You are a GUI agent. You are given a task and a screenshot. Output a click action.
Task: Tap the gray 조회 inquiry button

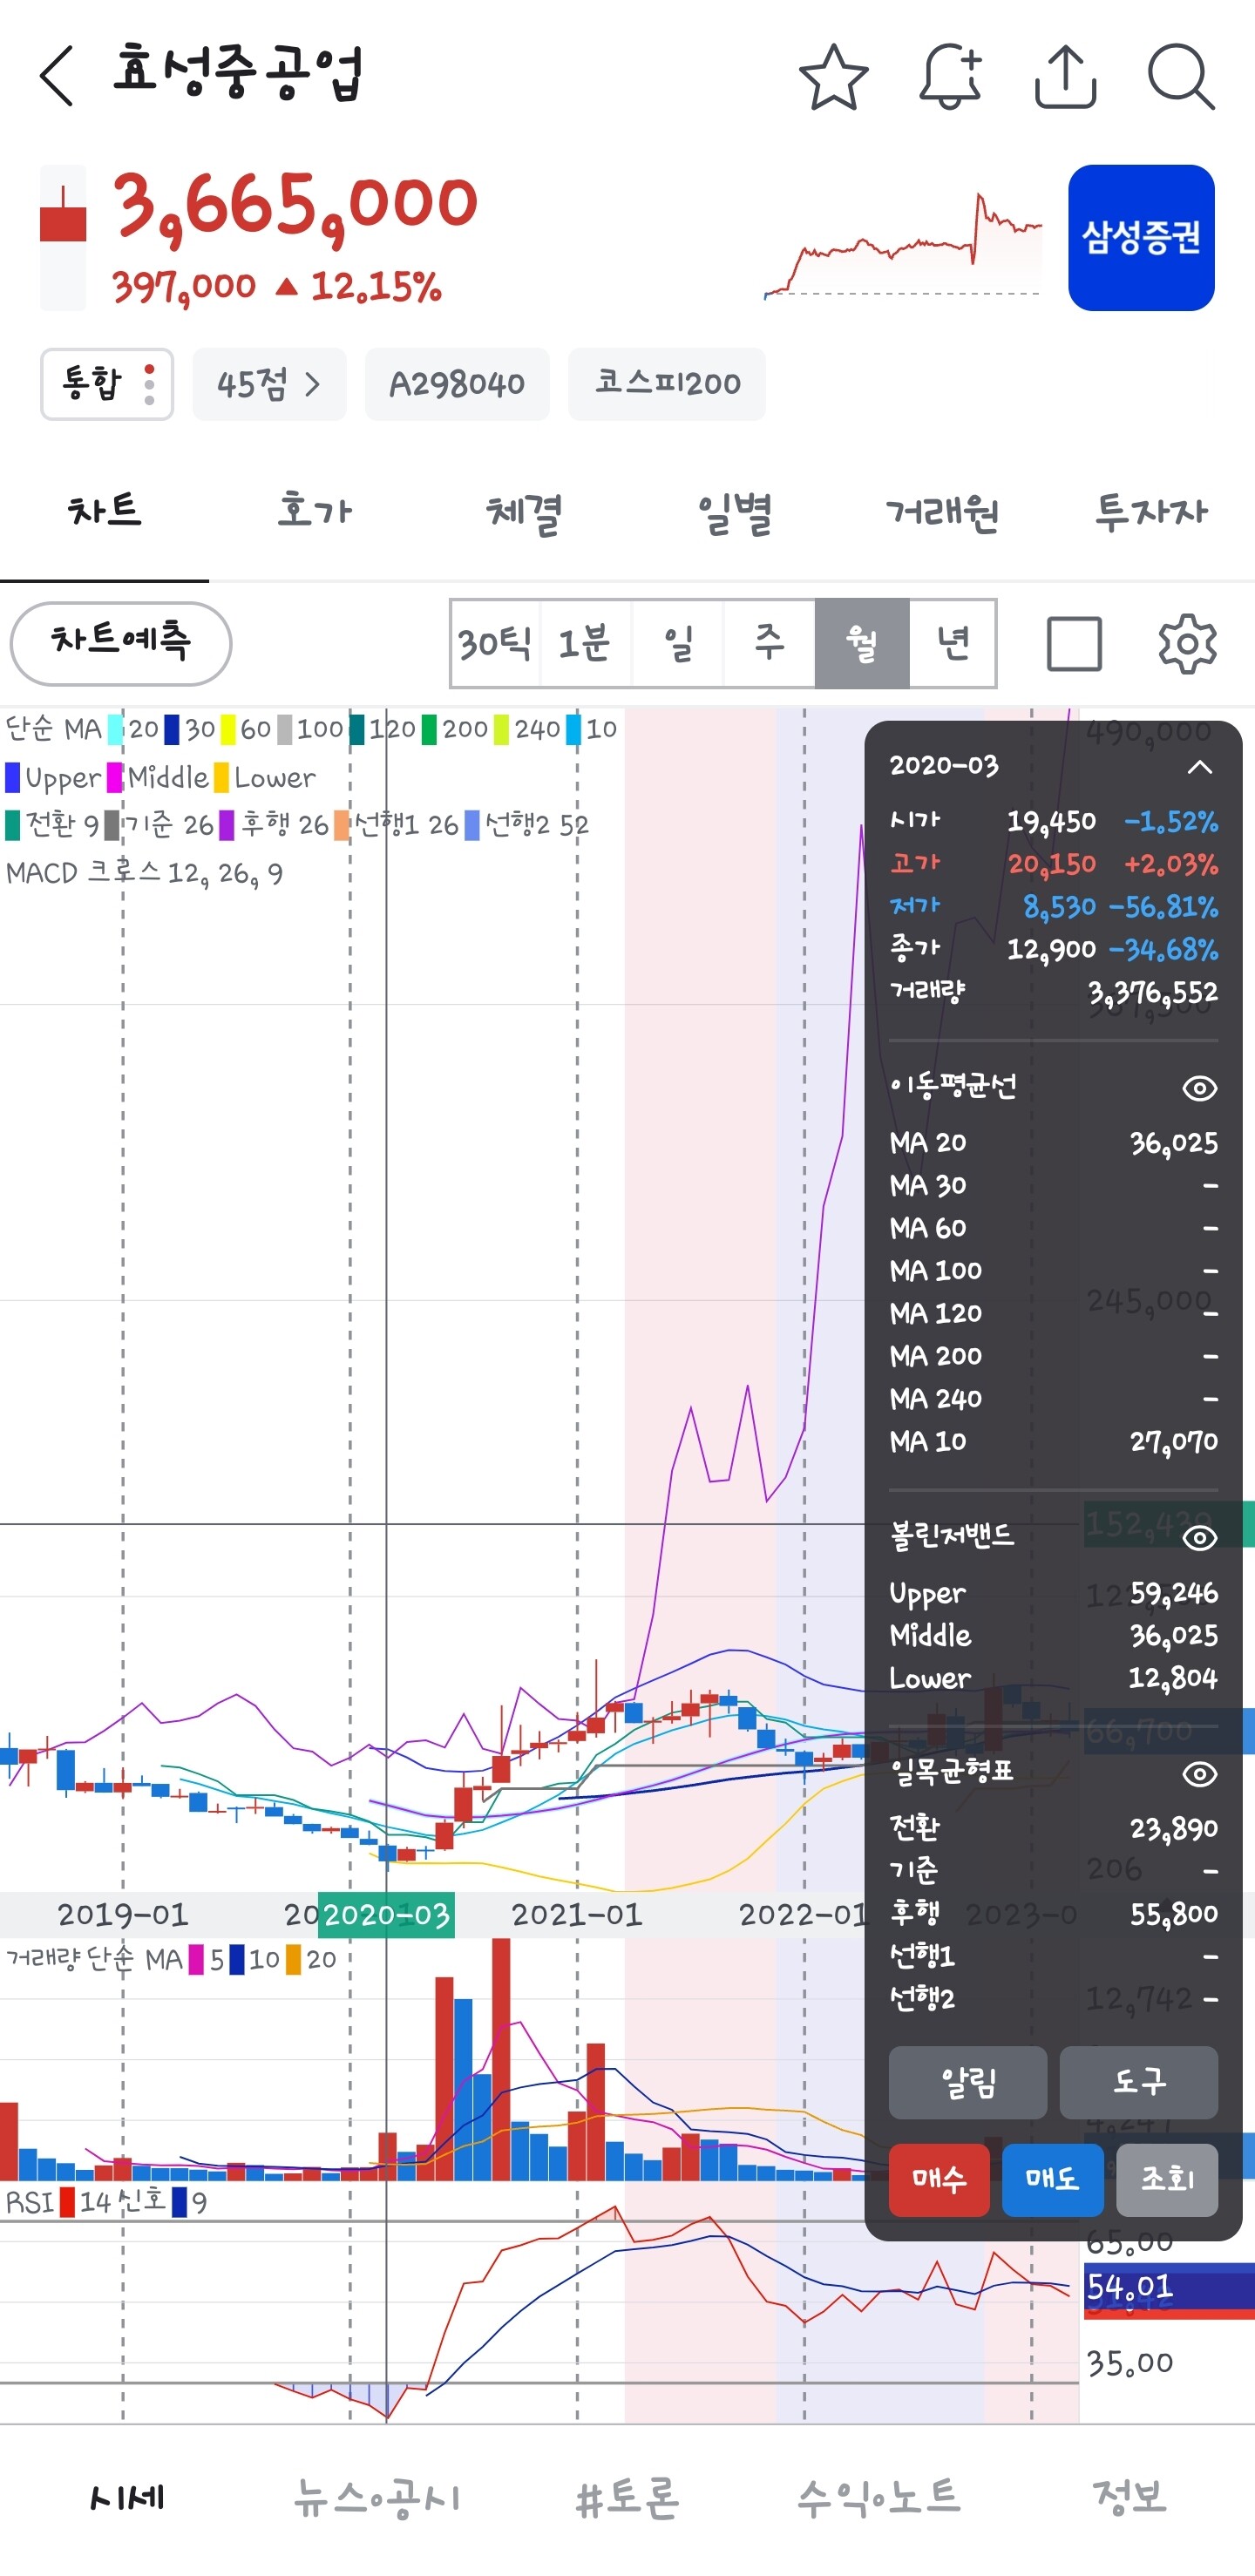(x=1167, y=2179)
